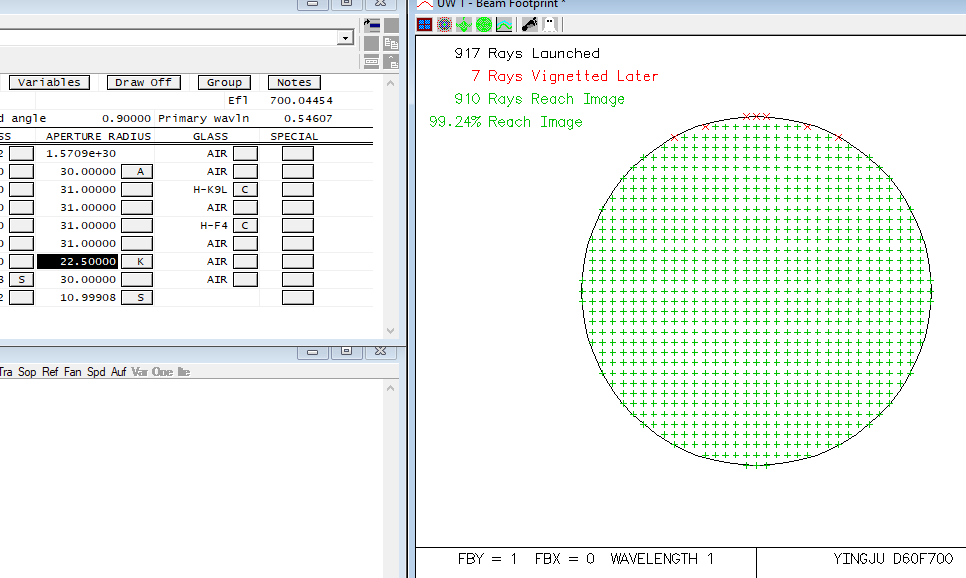Click the Notes button
Viewport: 966px width, 578px height.
click(x=294, y=82)
